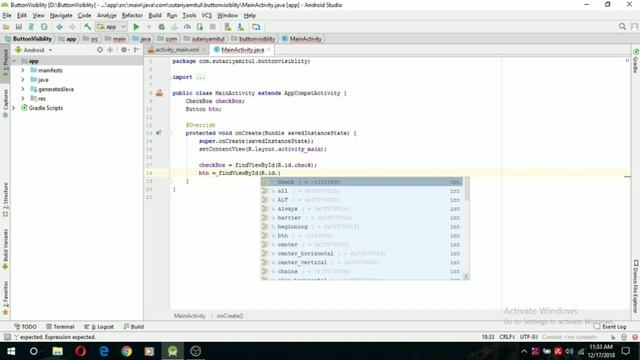Open the Captures side tool window
The image size is (640, 360).
[5, 103]
